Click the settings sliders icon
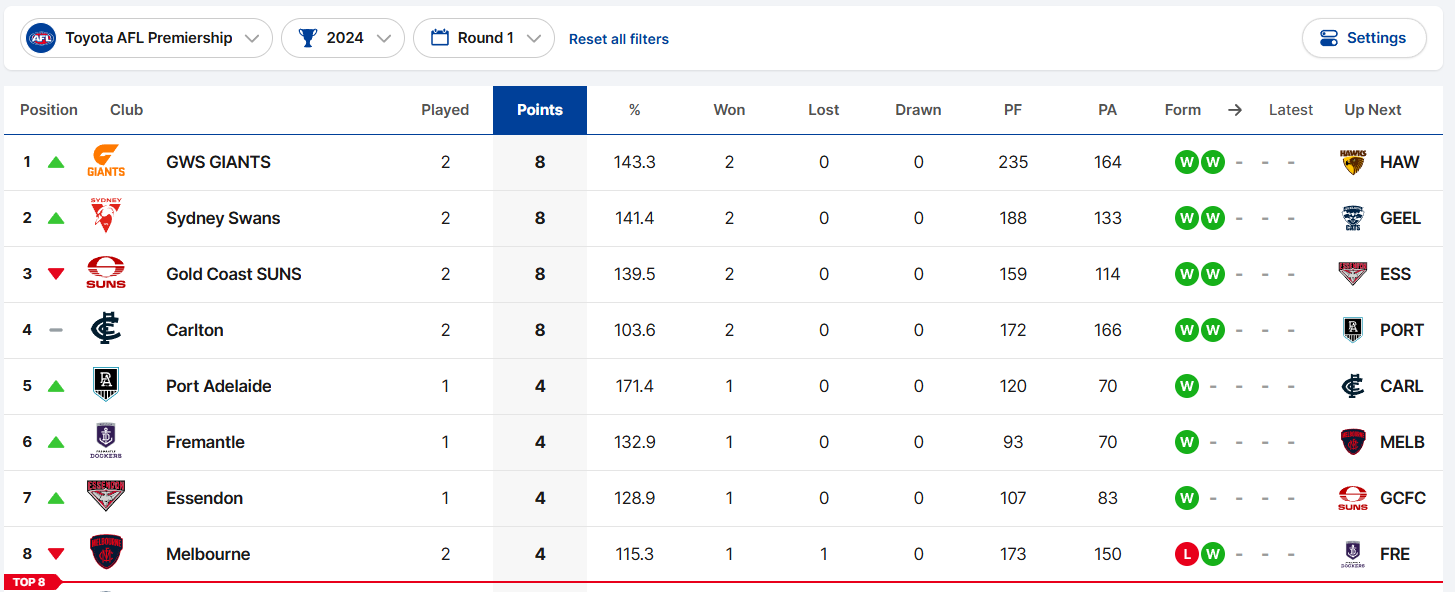This screenshot has height=592, width=1455. [1329, 38]
